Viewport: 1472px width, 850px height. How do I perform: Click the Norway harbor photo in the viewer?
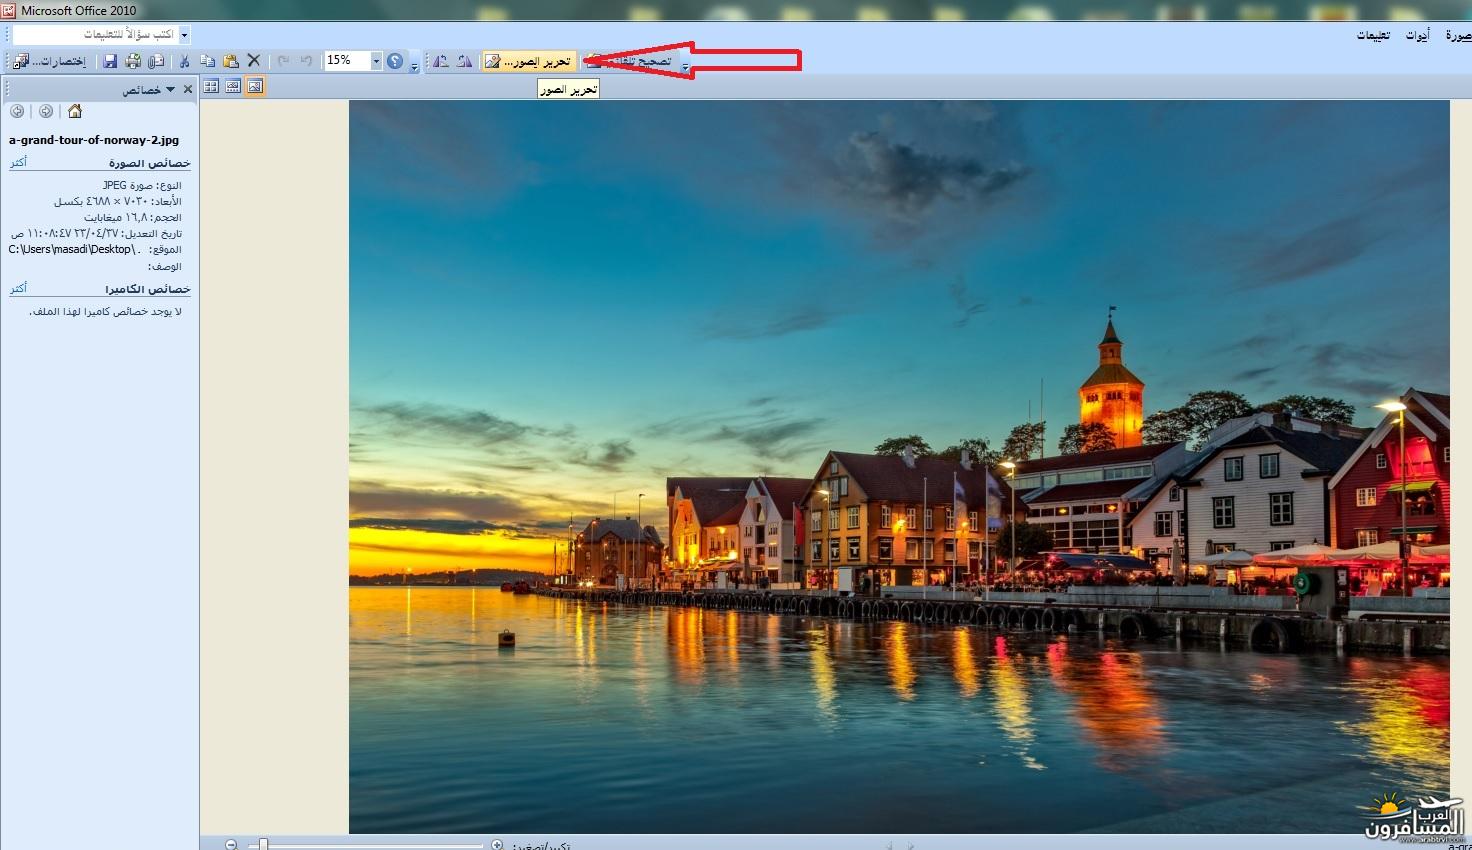(x=899, y=466)
